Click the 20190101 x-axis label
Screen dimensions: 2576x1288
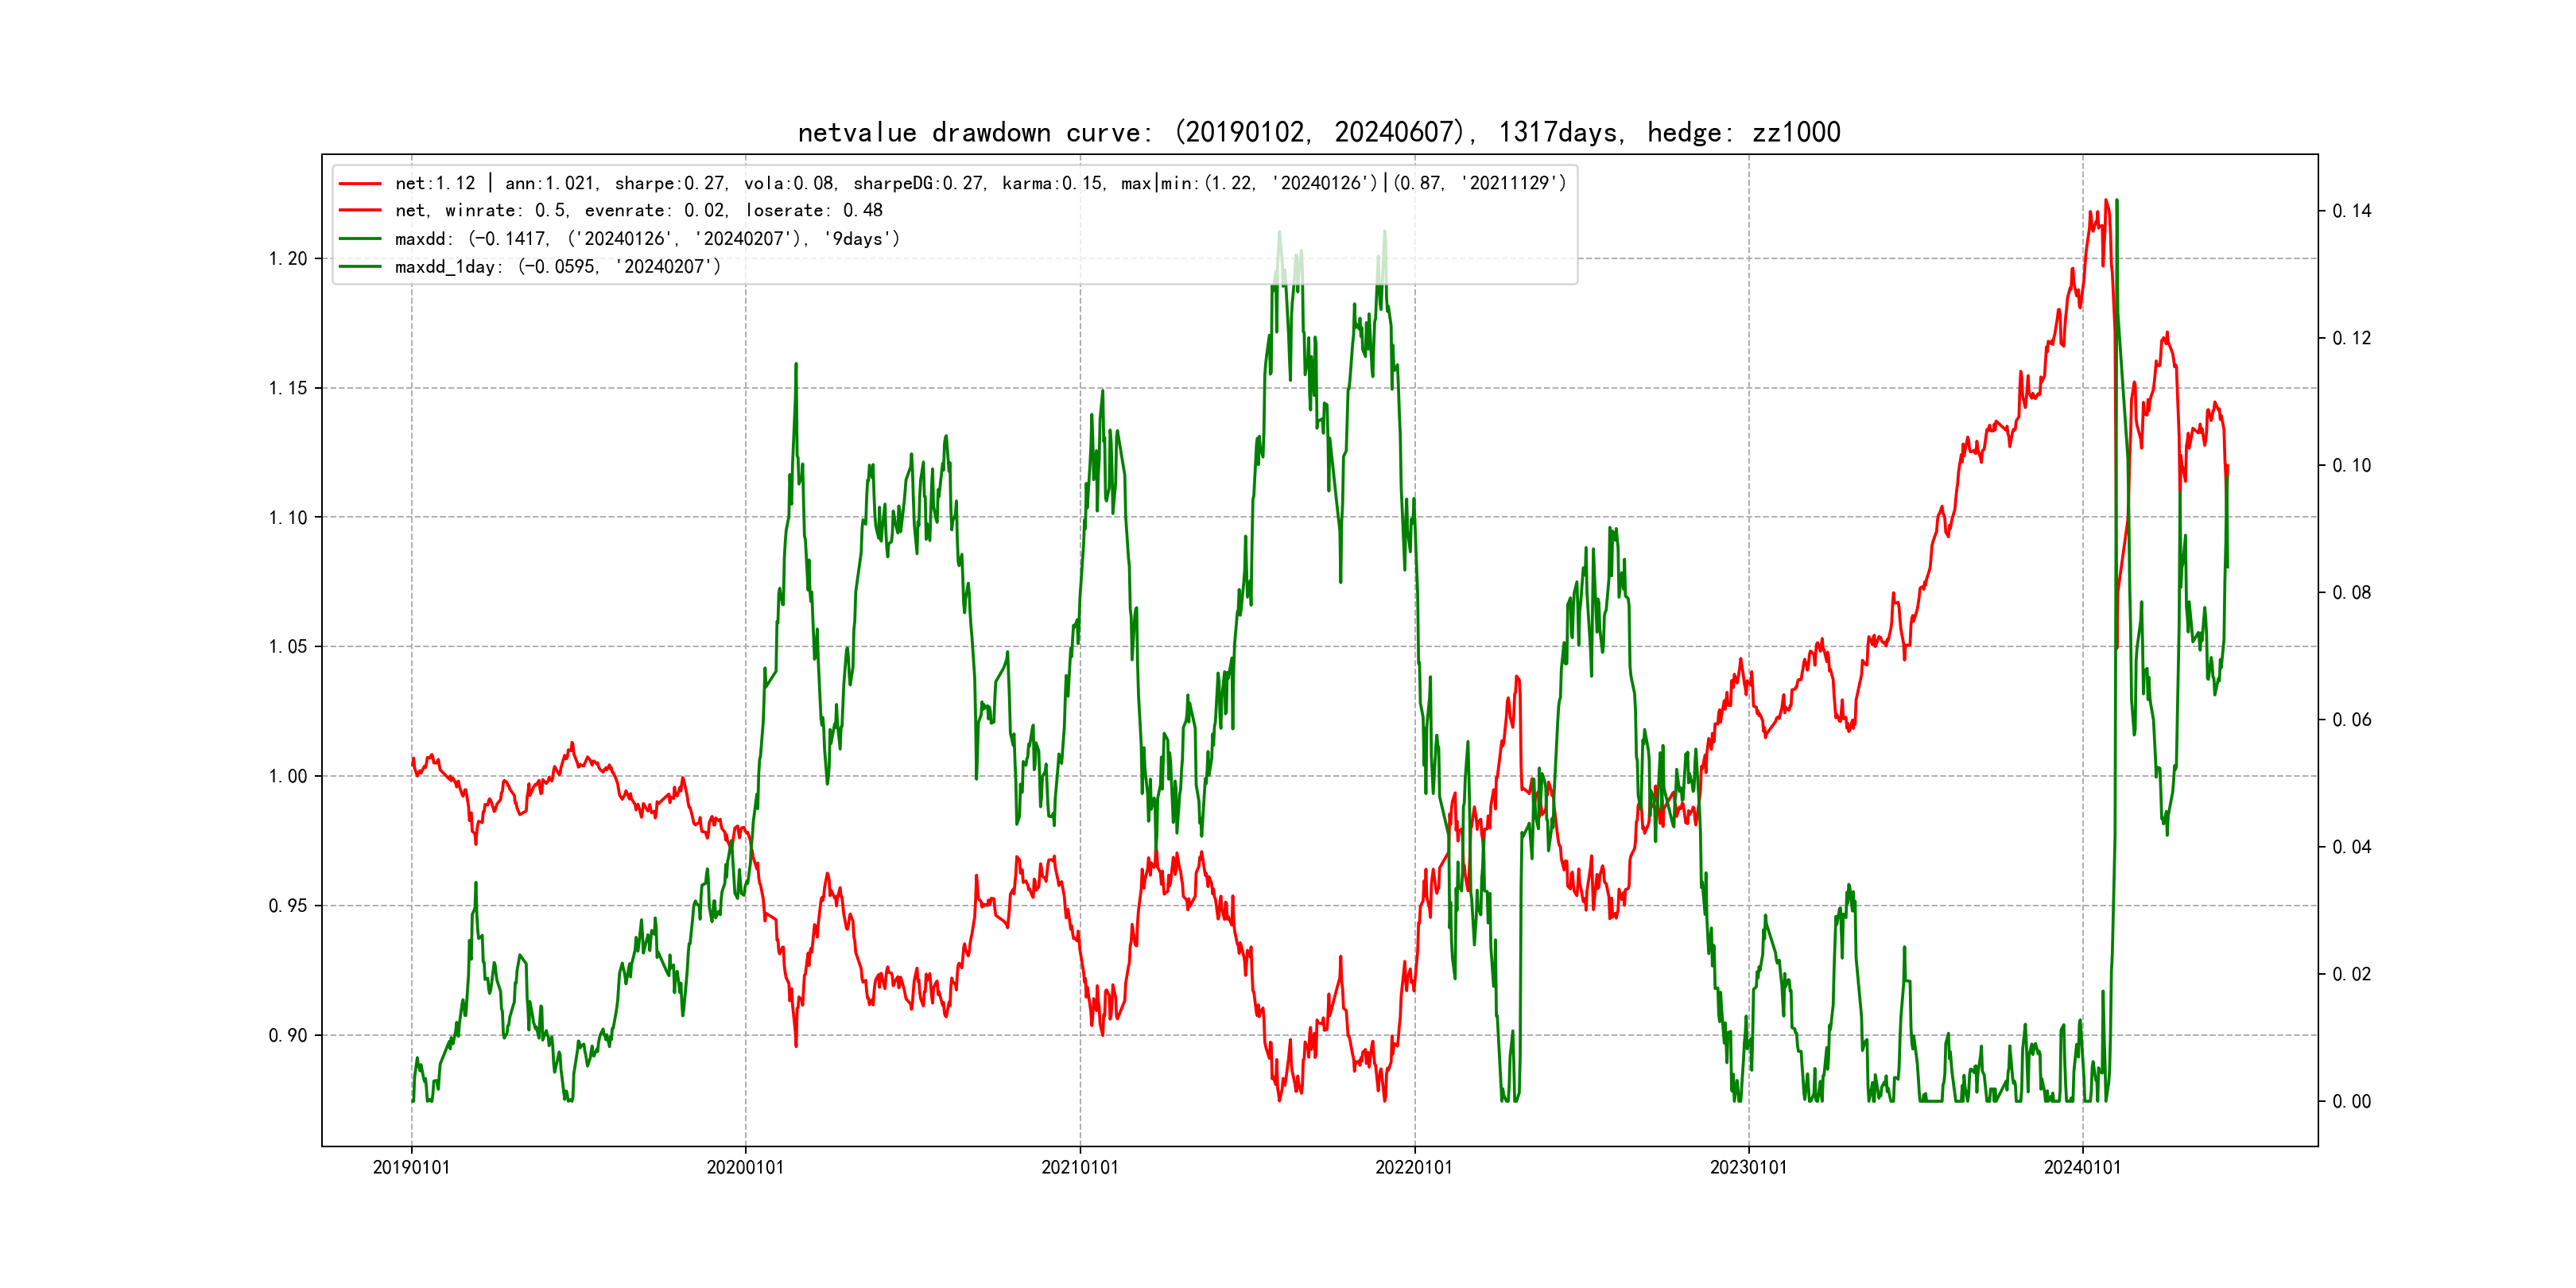[411, 1167]
